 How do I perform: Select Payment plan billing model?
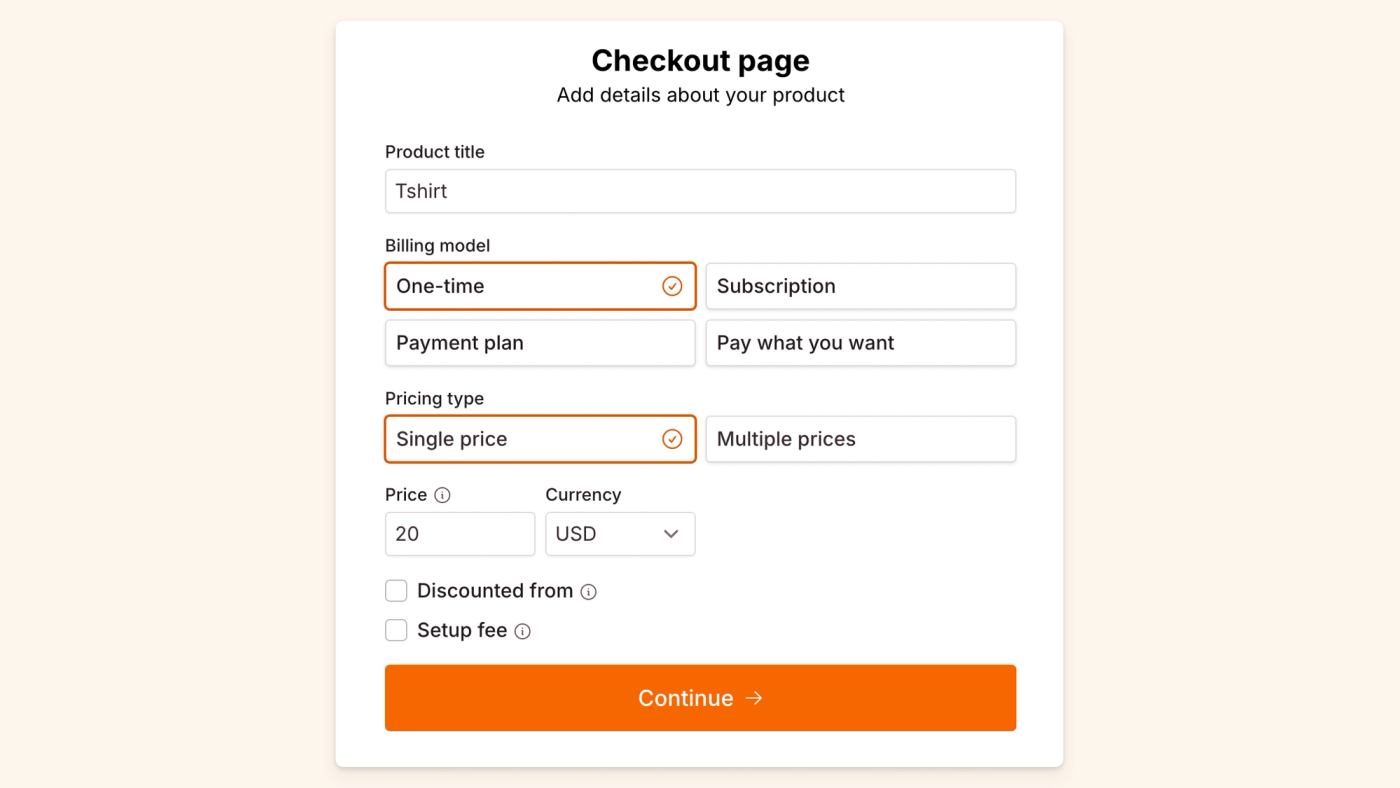click(539, 343)
